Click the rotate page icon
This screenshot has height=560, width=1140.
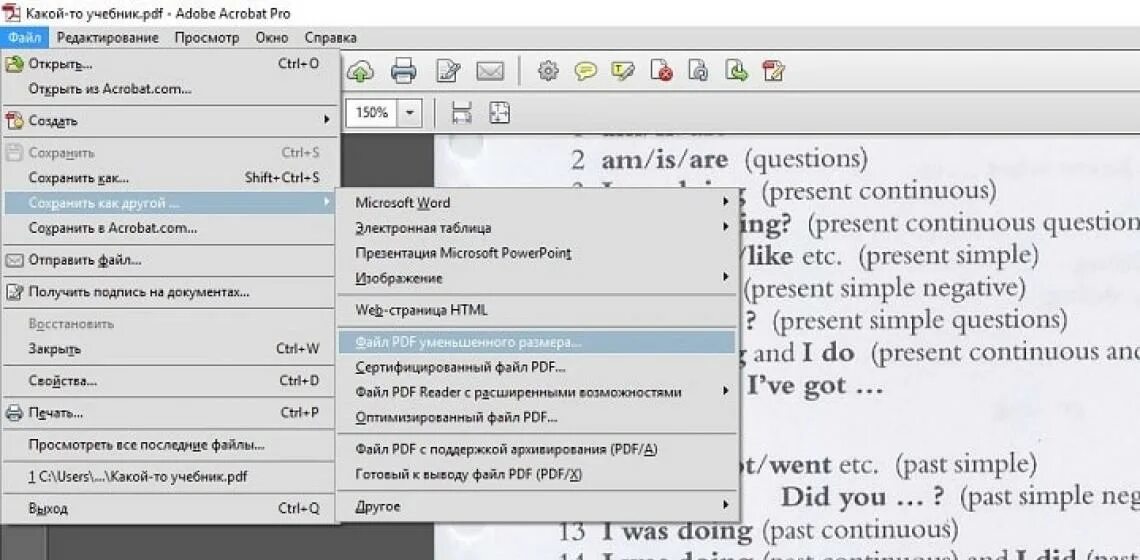click(x=699, y=71)
